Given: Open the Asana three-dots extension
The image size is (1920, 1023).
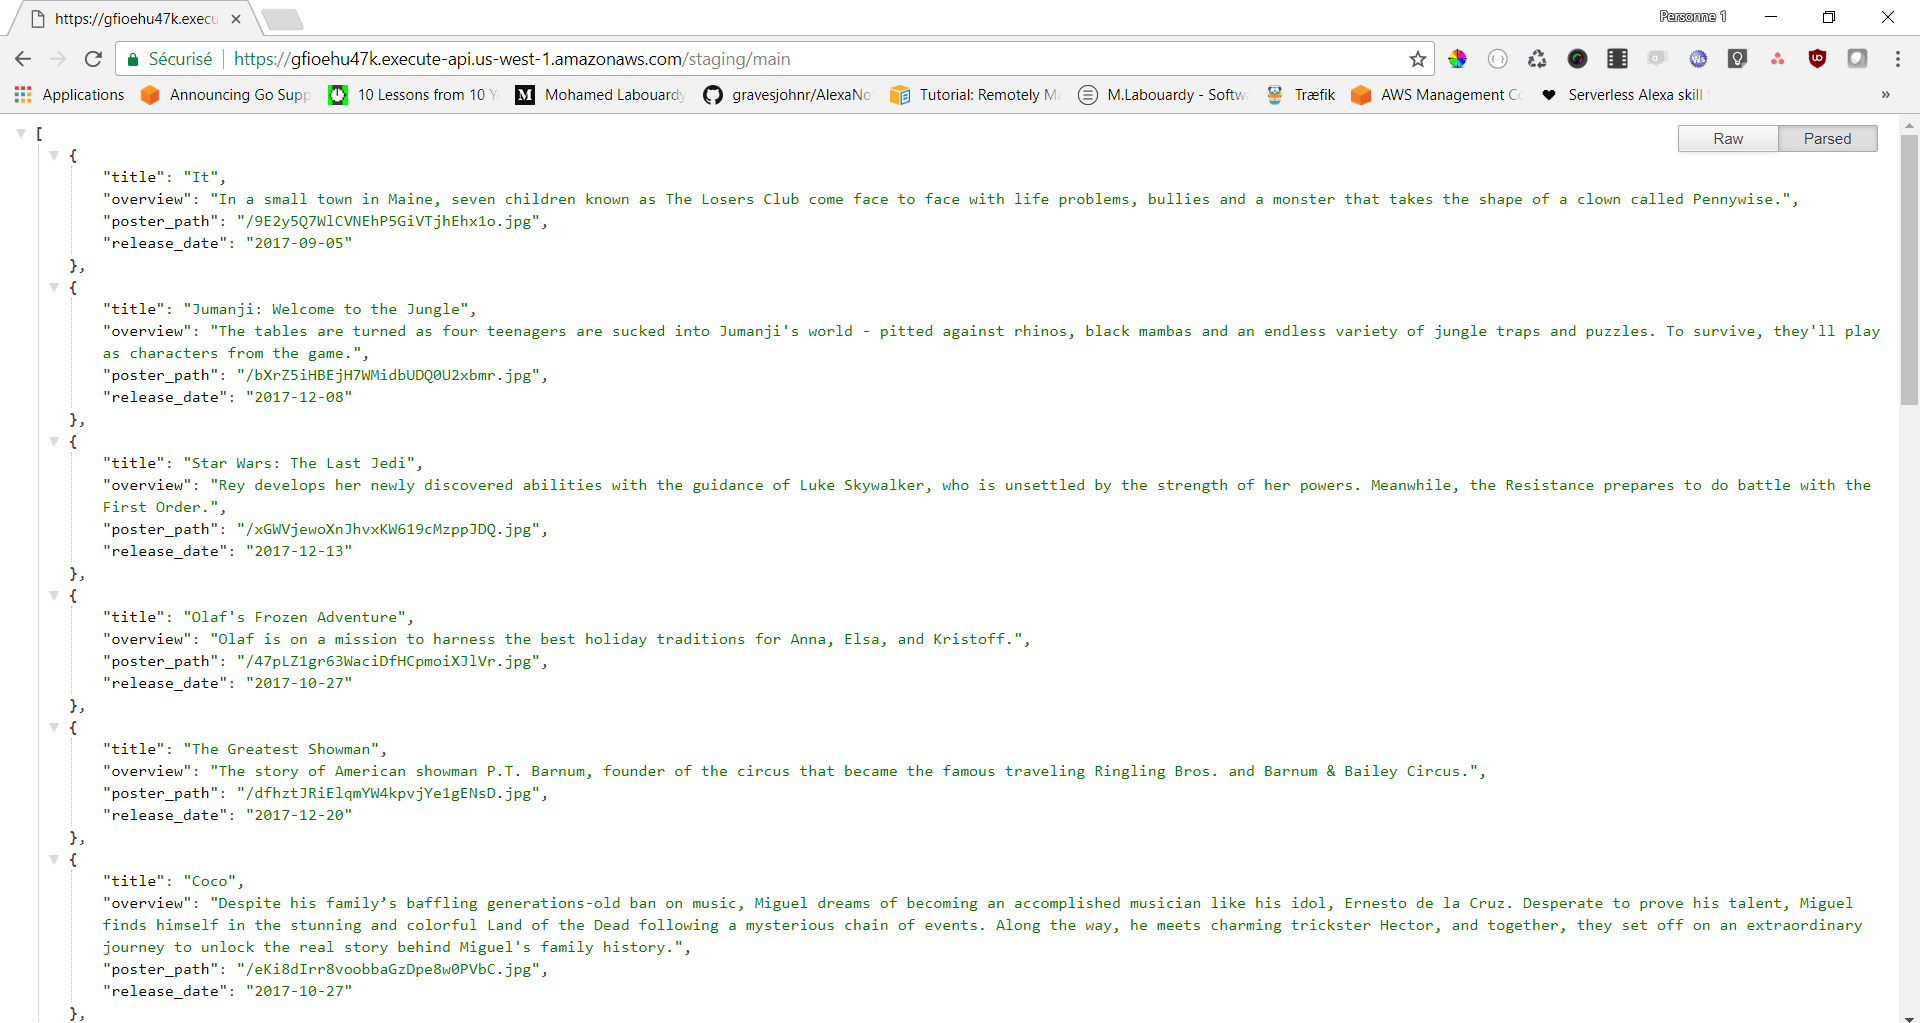Looking at the screenshot, I should [x=1777, y=59].
